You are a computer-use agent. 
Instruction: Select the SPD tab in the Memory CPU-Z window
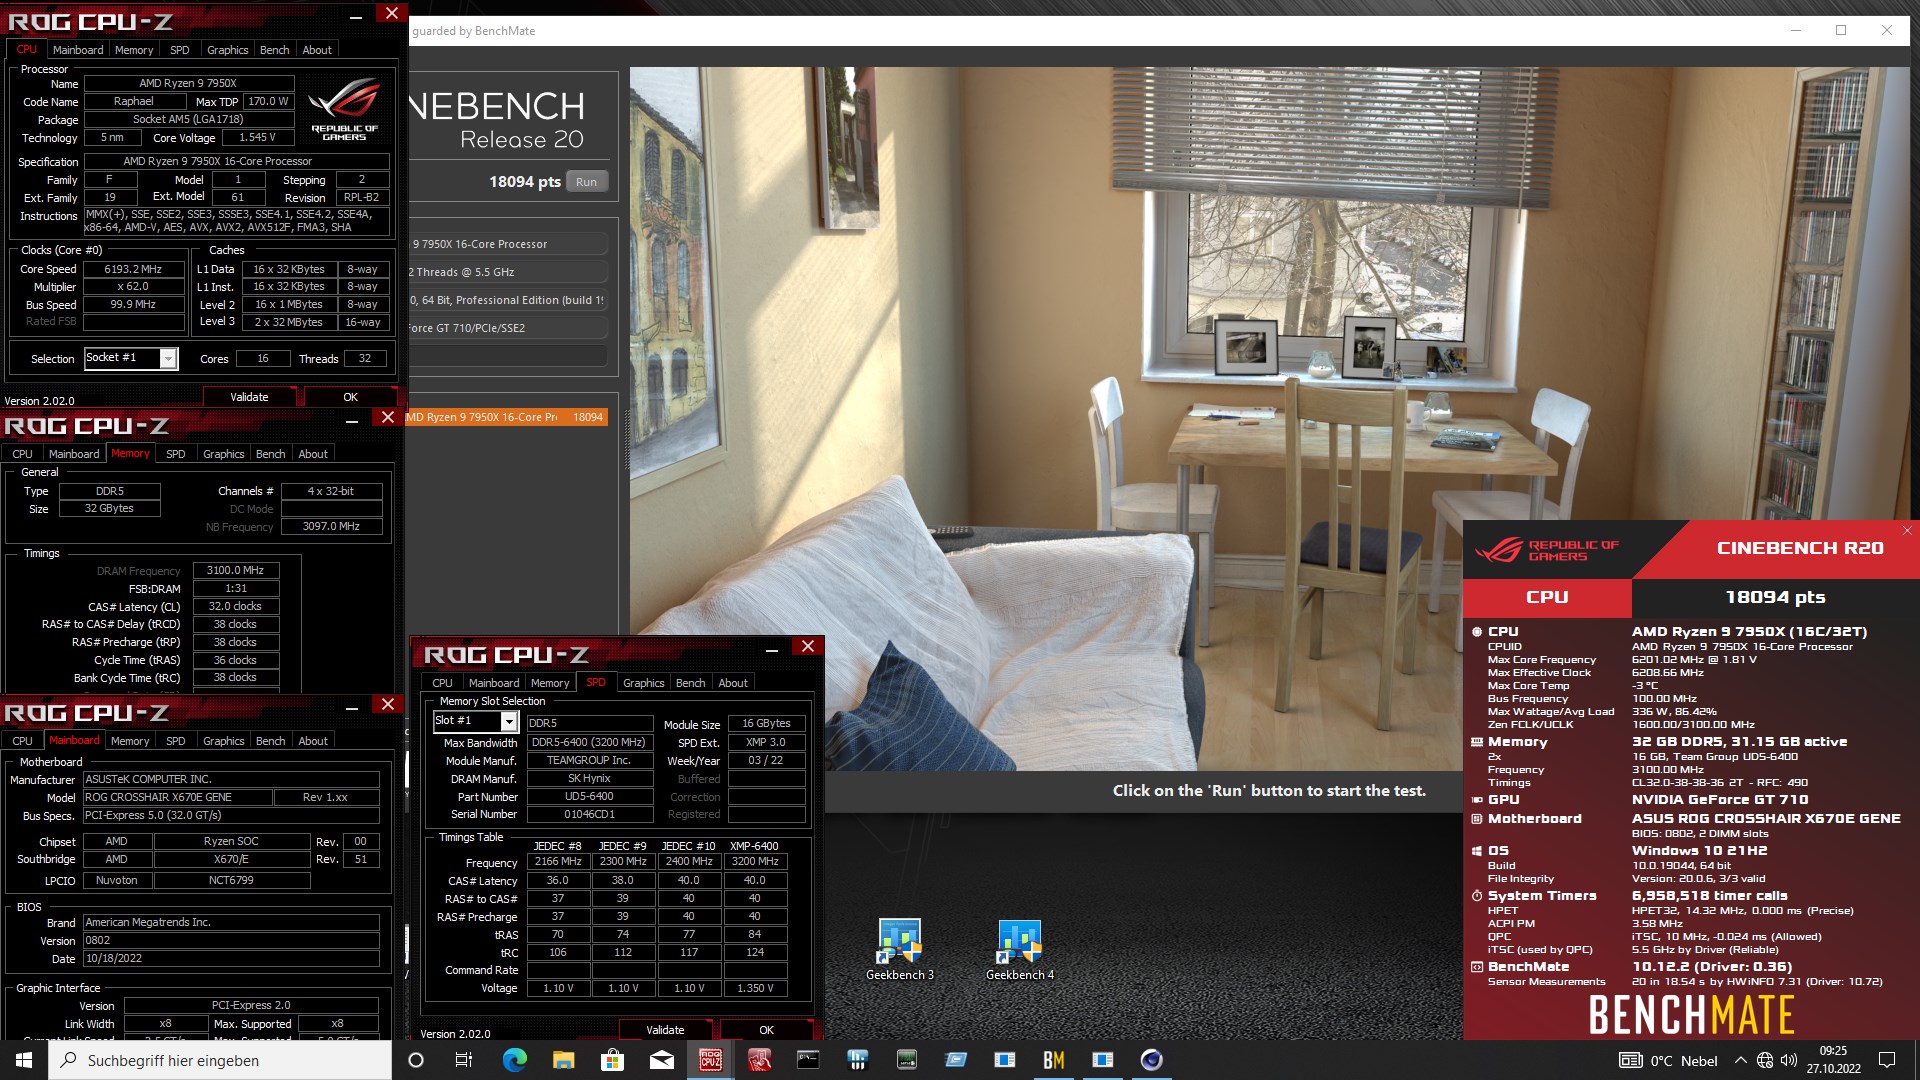pyautogui.click(x=176, y=454)
